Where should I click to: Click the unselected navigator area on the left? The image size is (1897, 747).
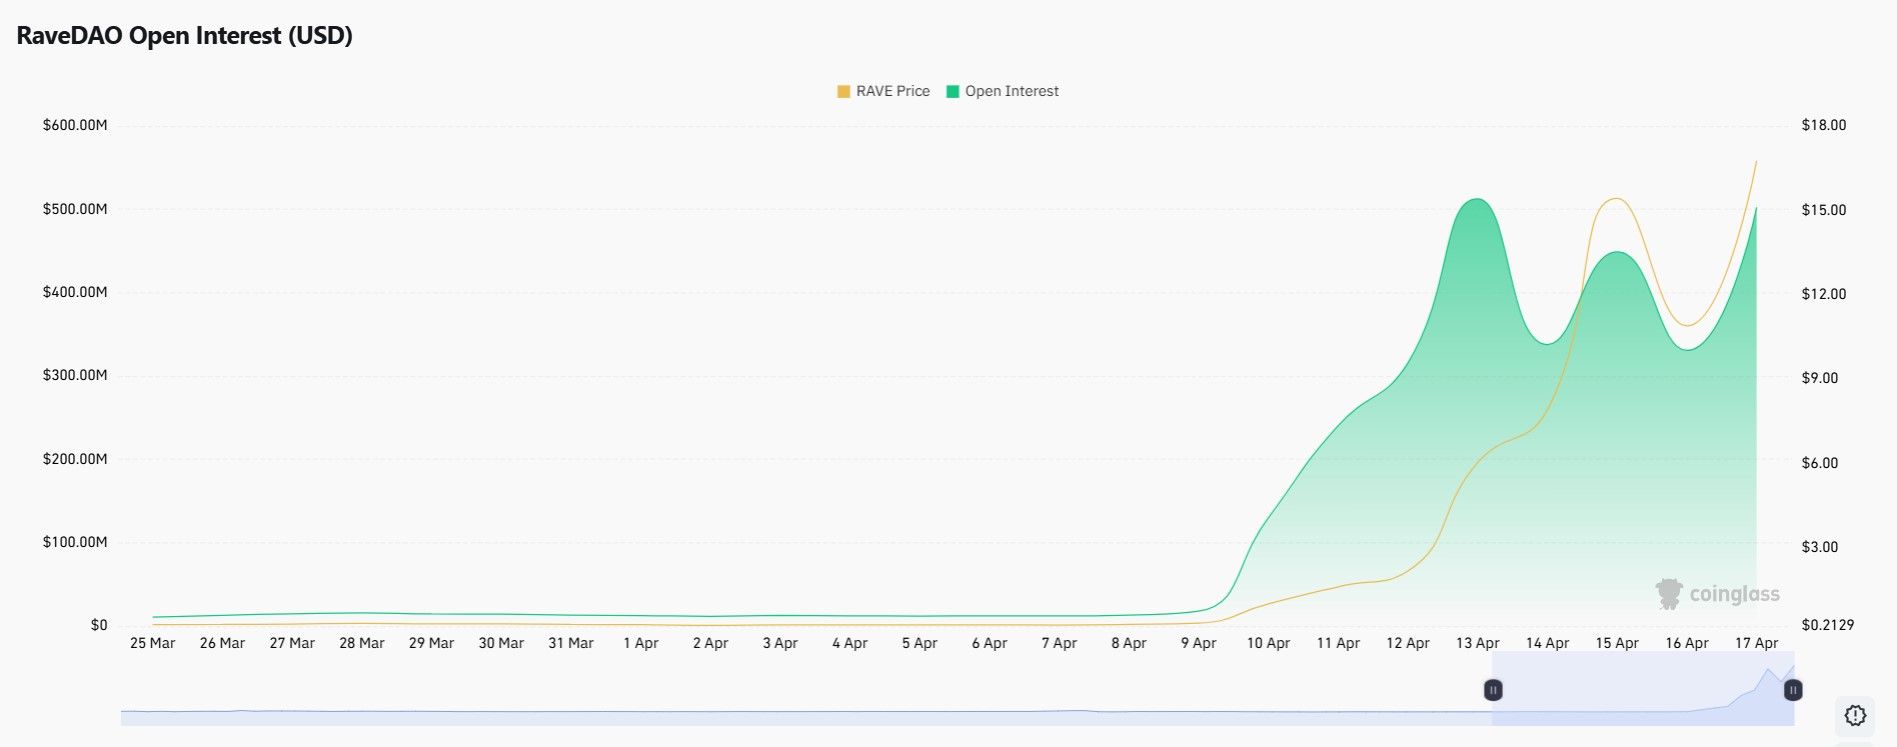pyautogui.click(x=800, y=712)
